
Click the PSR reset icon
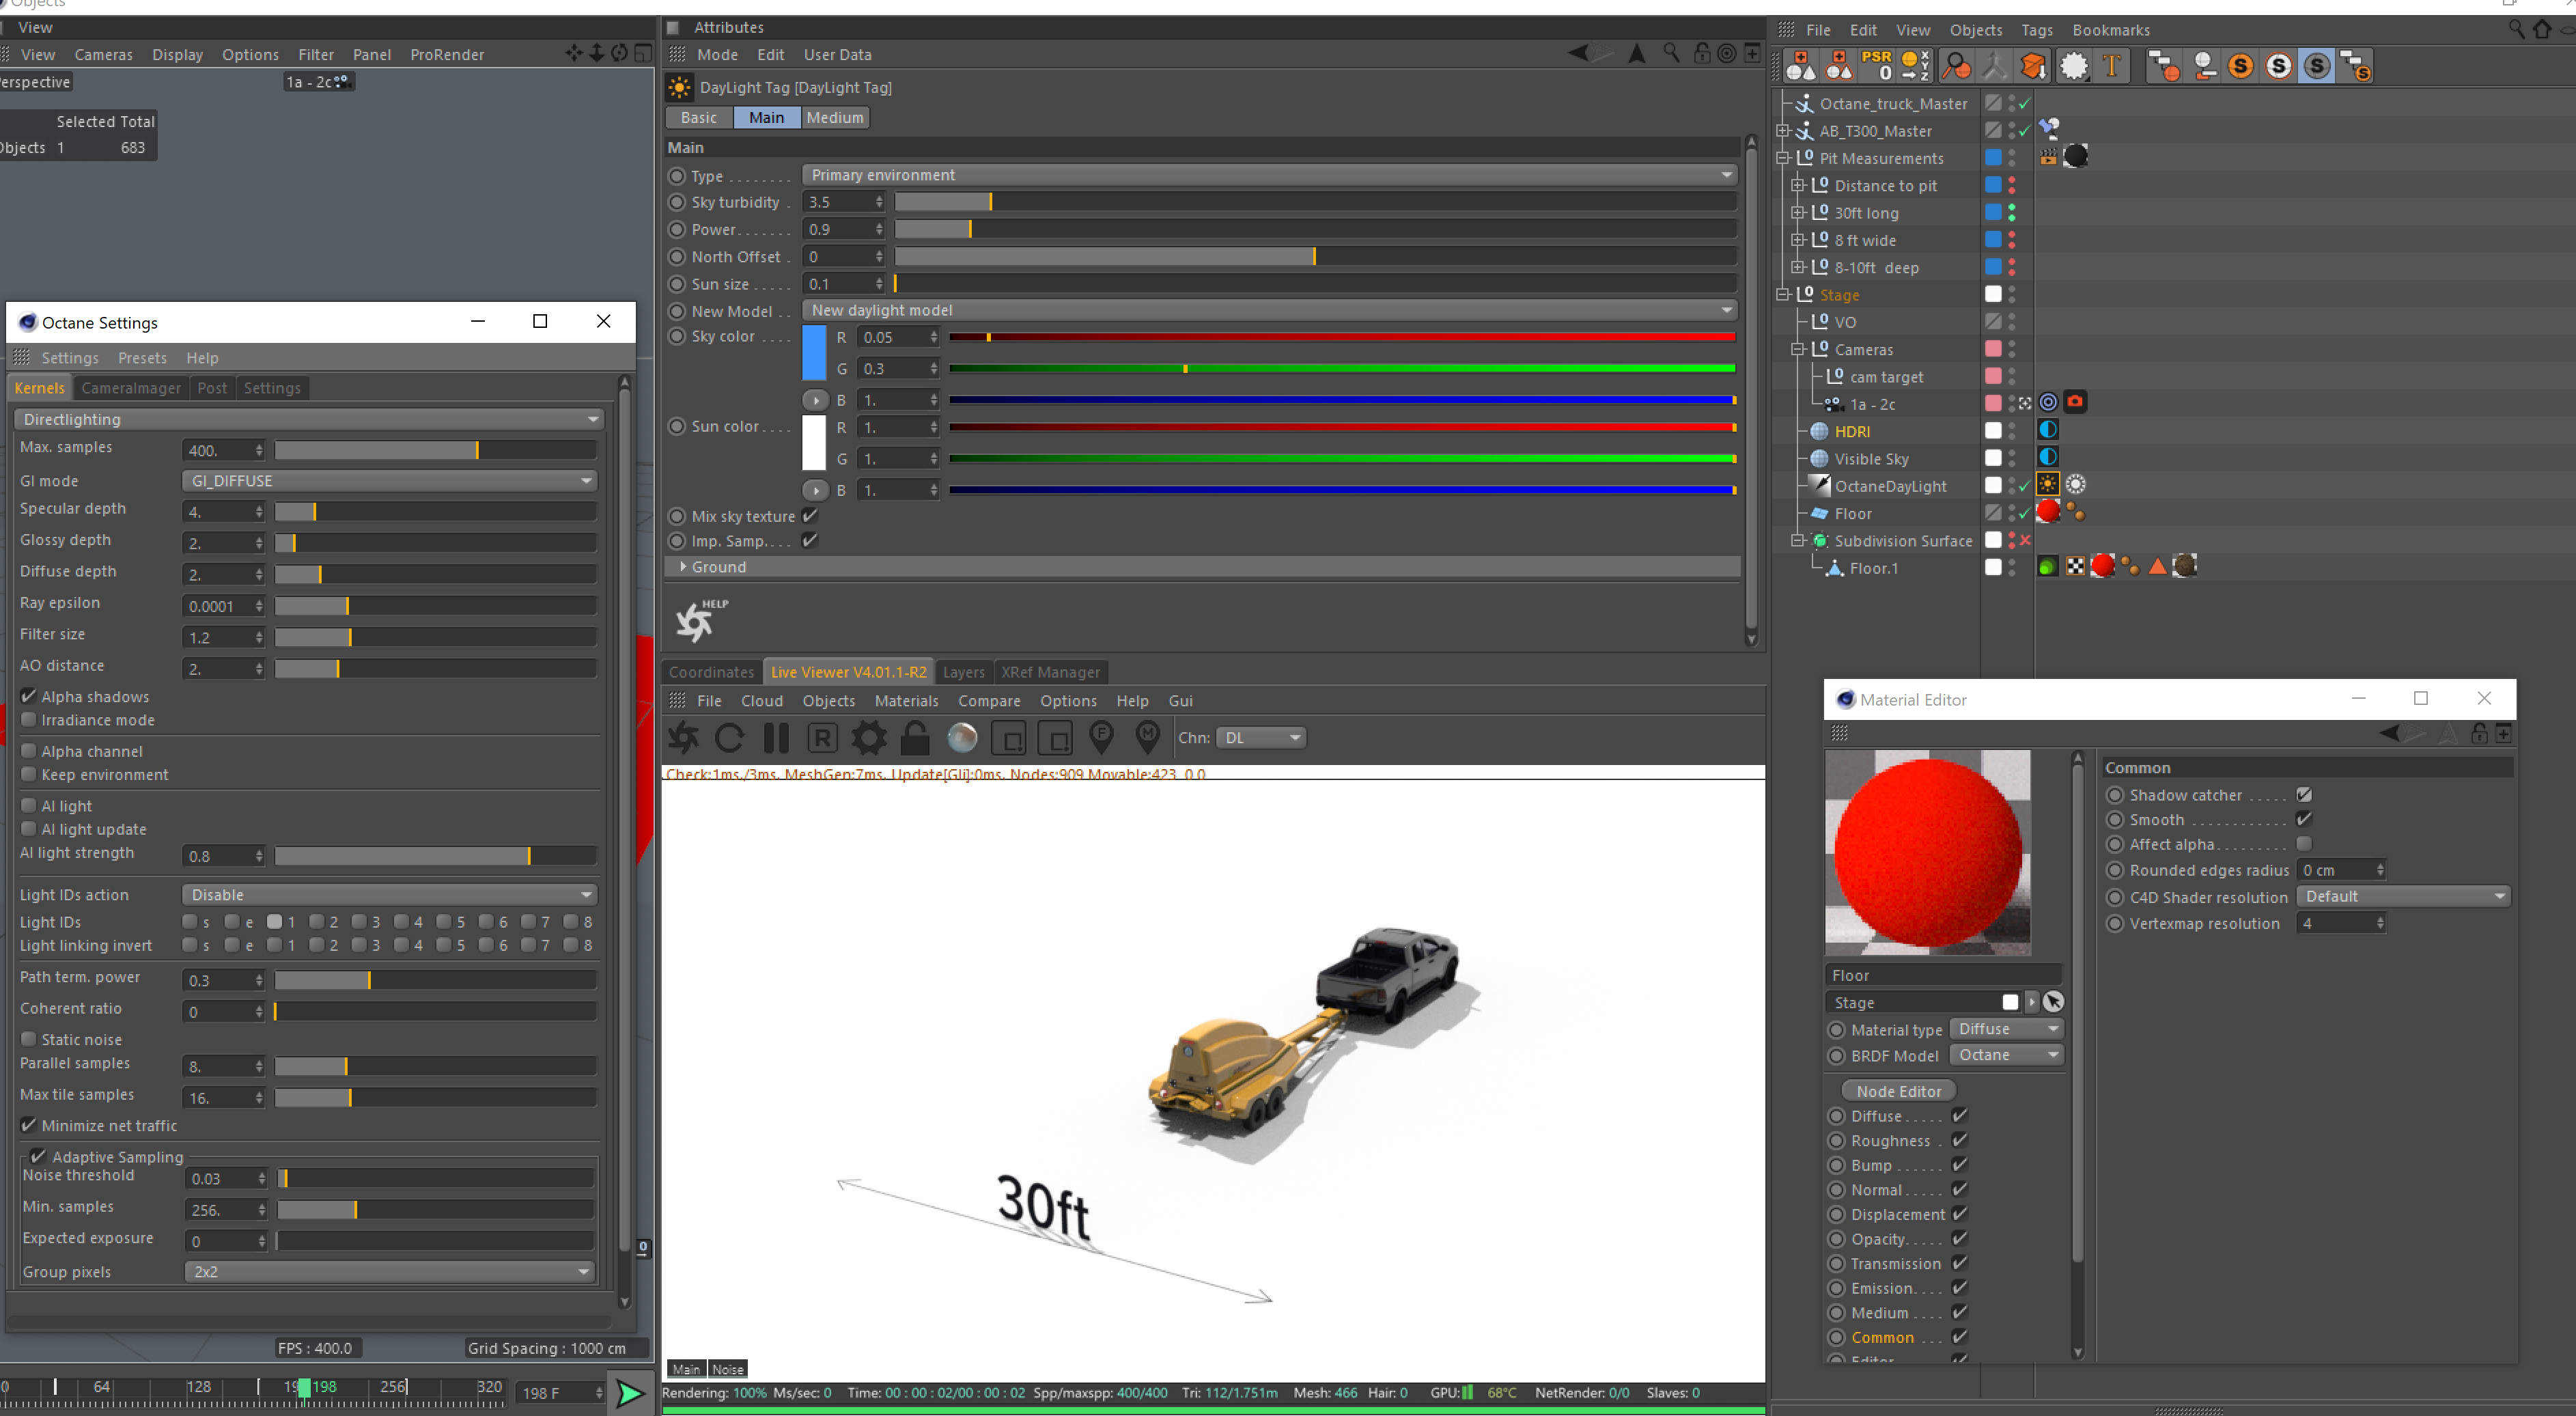pos(1877,66)
